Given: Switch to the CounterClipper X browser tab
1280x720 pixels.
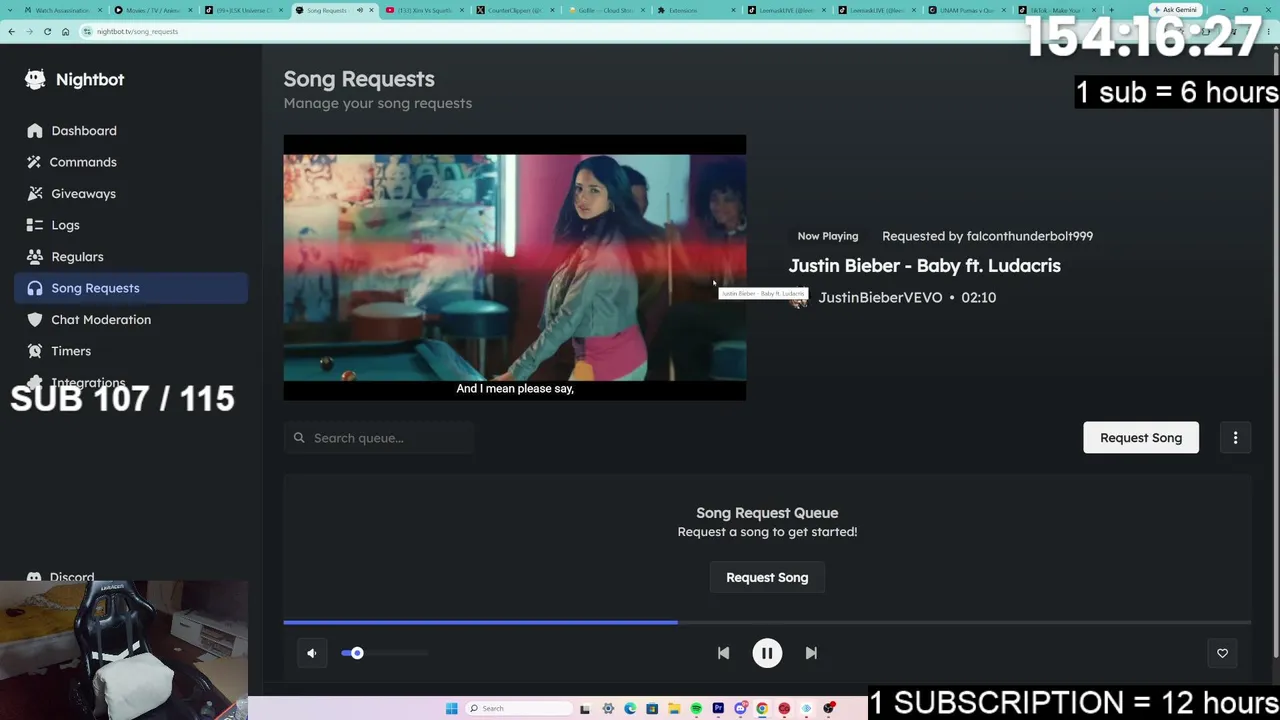Looking at the screenshot, I should point(516,10).
